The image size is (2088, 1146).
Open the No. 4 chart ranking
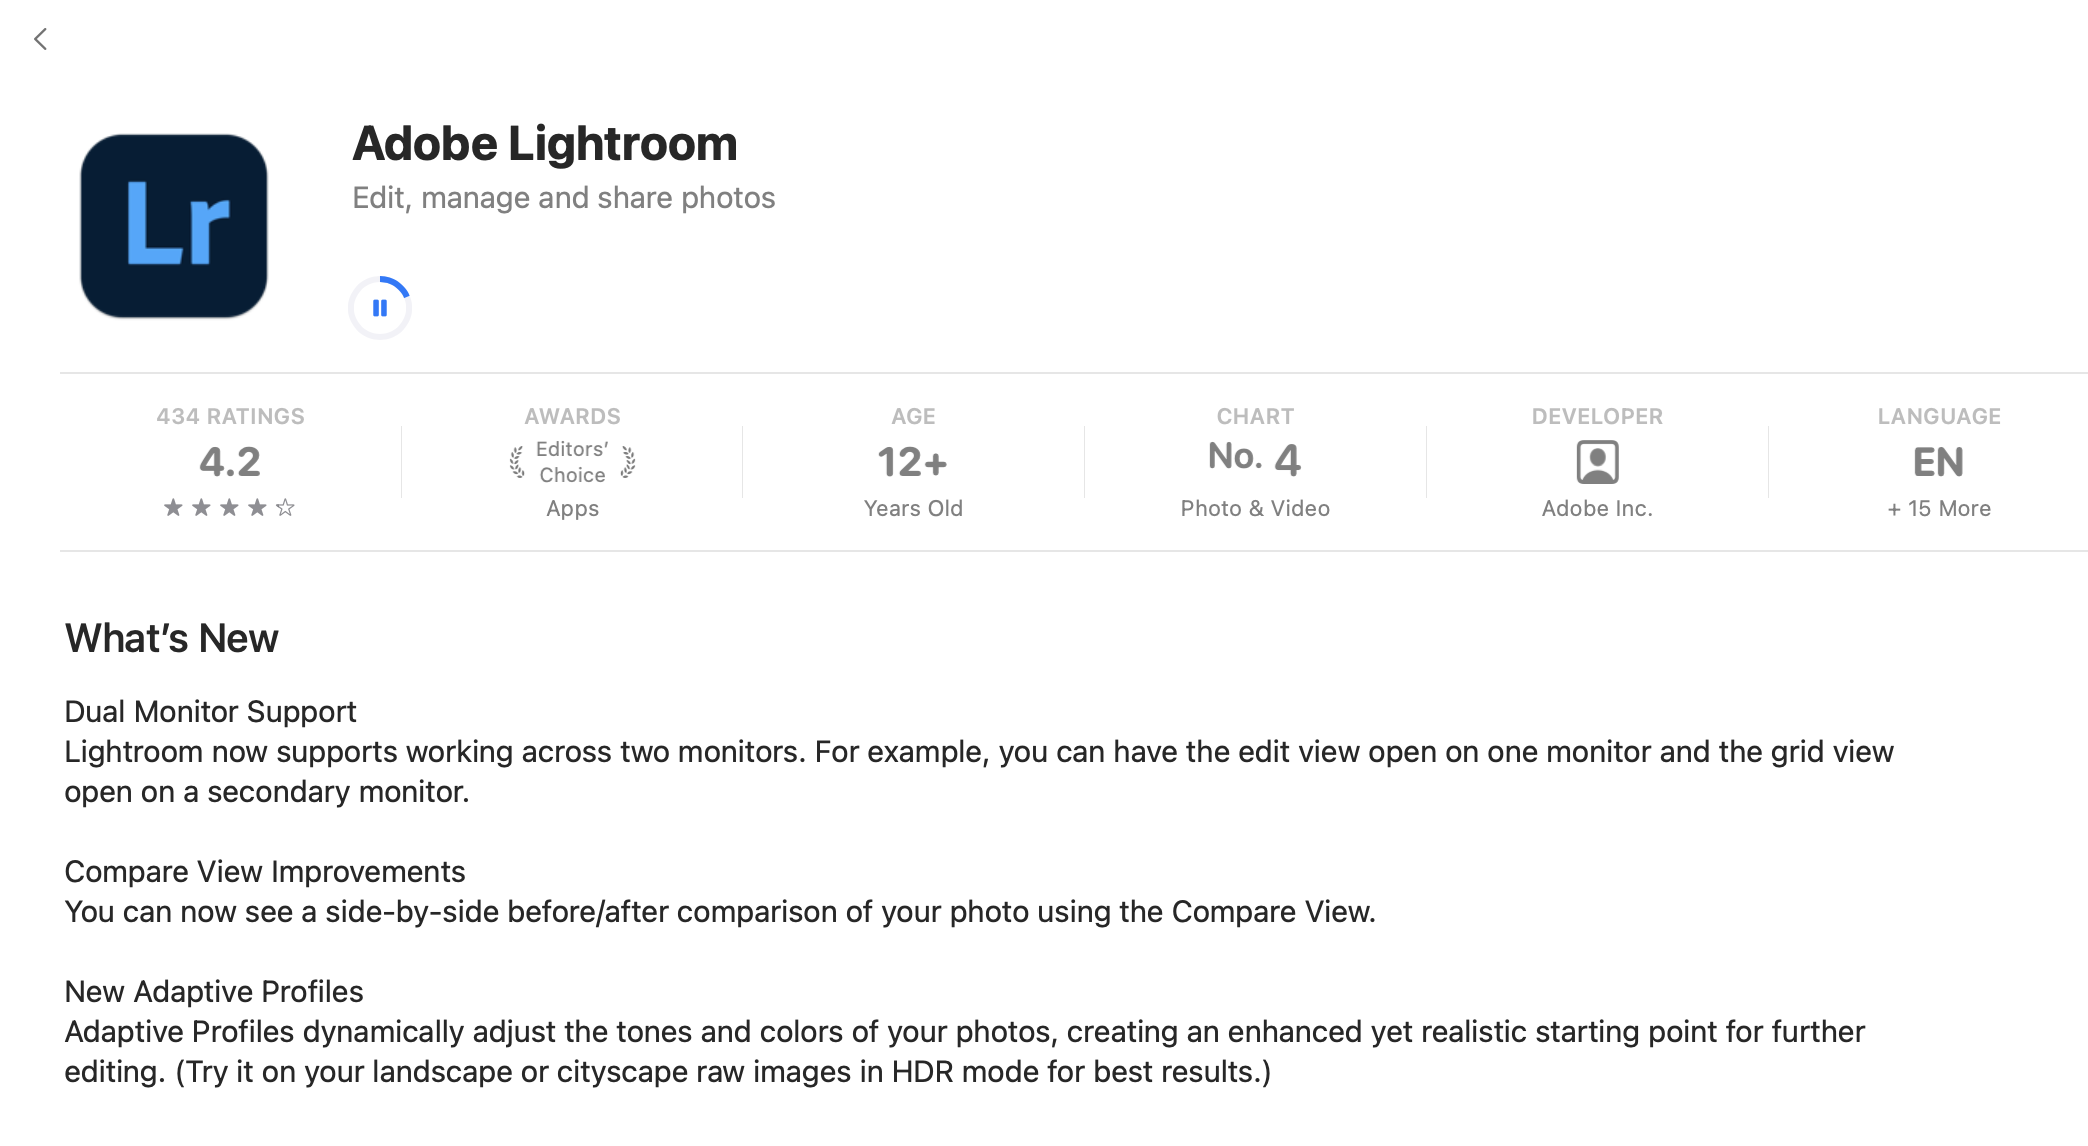click(1254, 458)
